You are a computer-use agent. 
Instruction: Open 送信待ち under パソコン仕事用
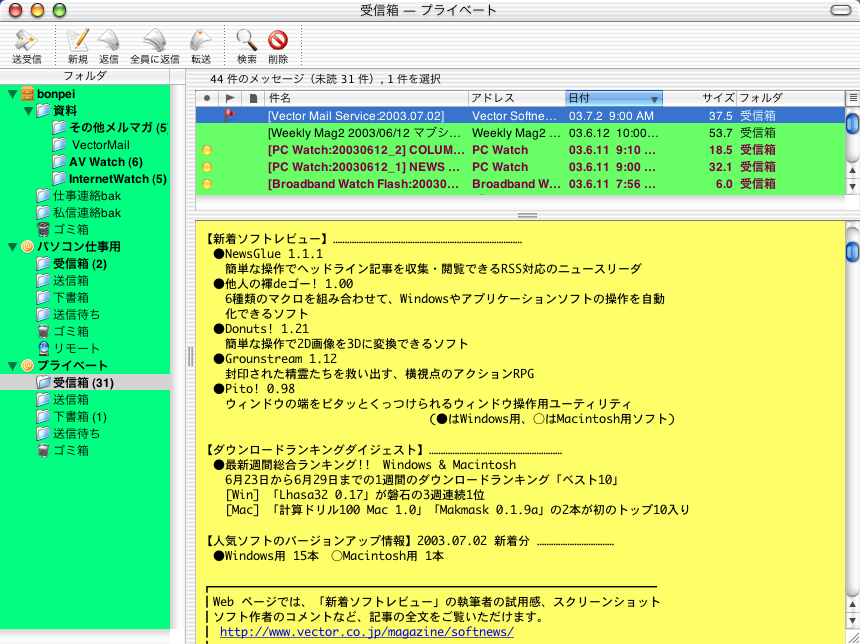click(x=68, y=315)
